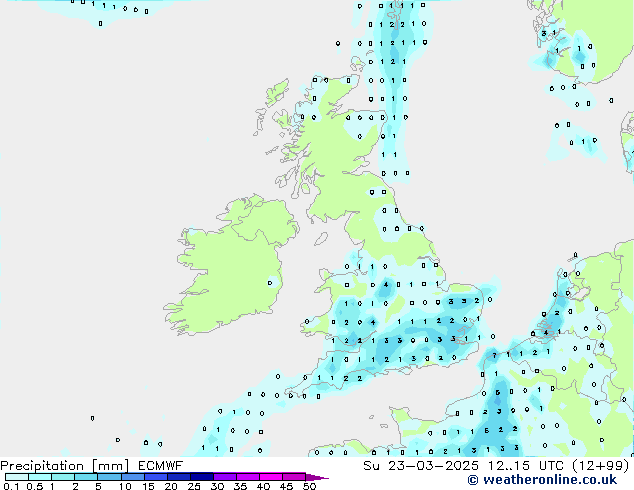Pick the 35–40 mm violet legend swatch
Screen dimensions: 634x490
pyautogui.click(x=248, y=477)
